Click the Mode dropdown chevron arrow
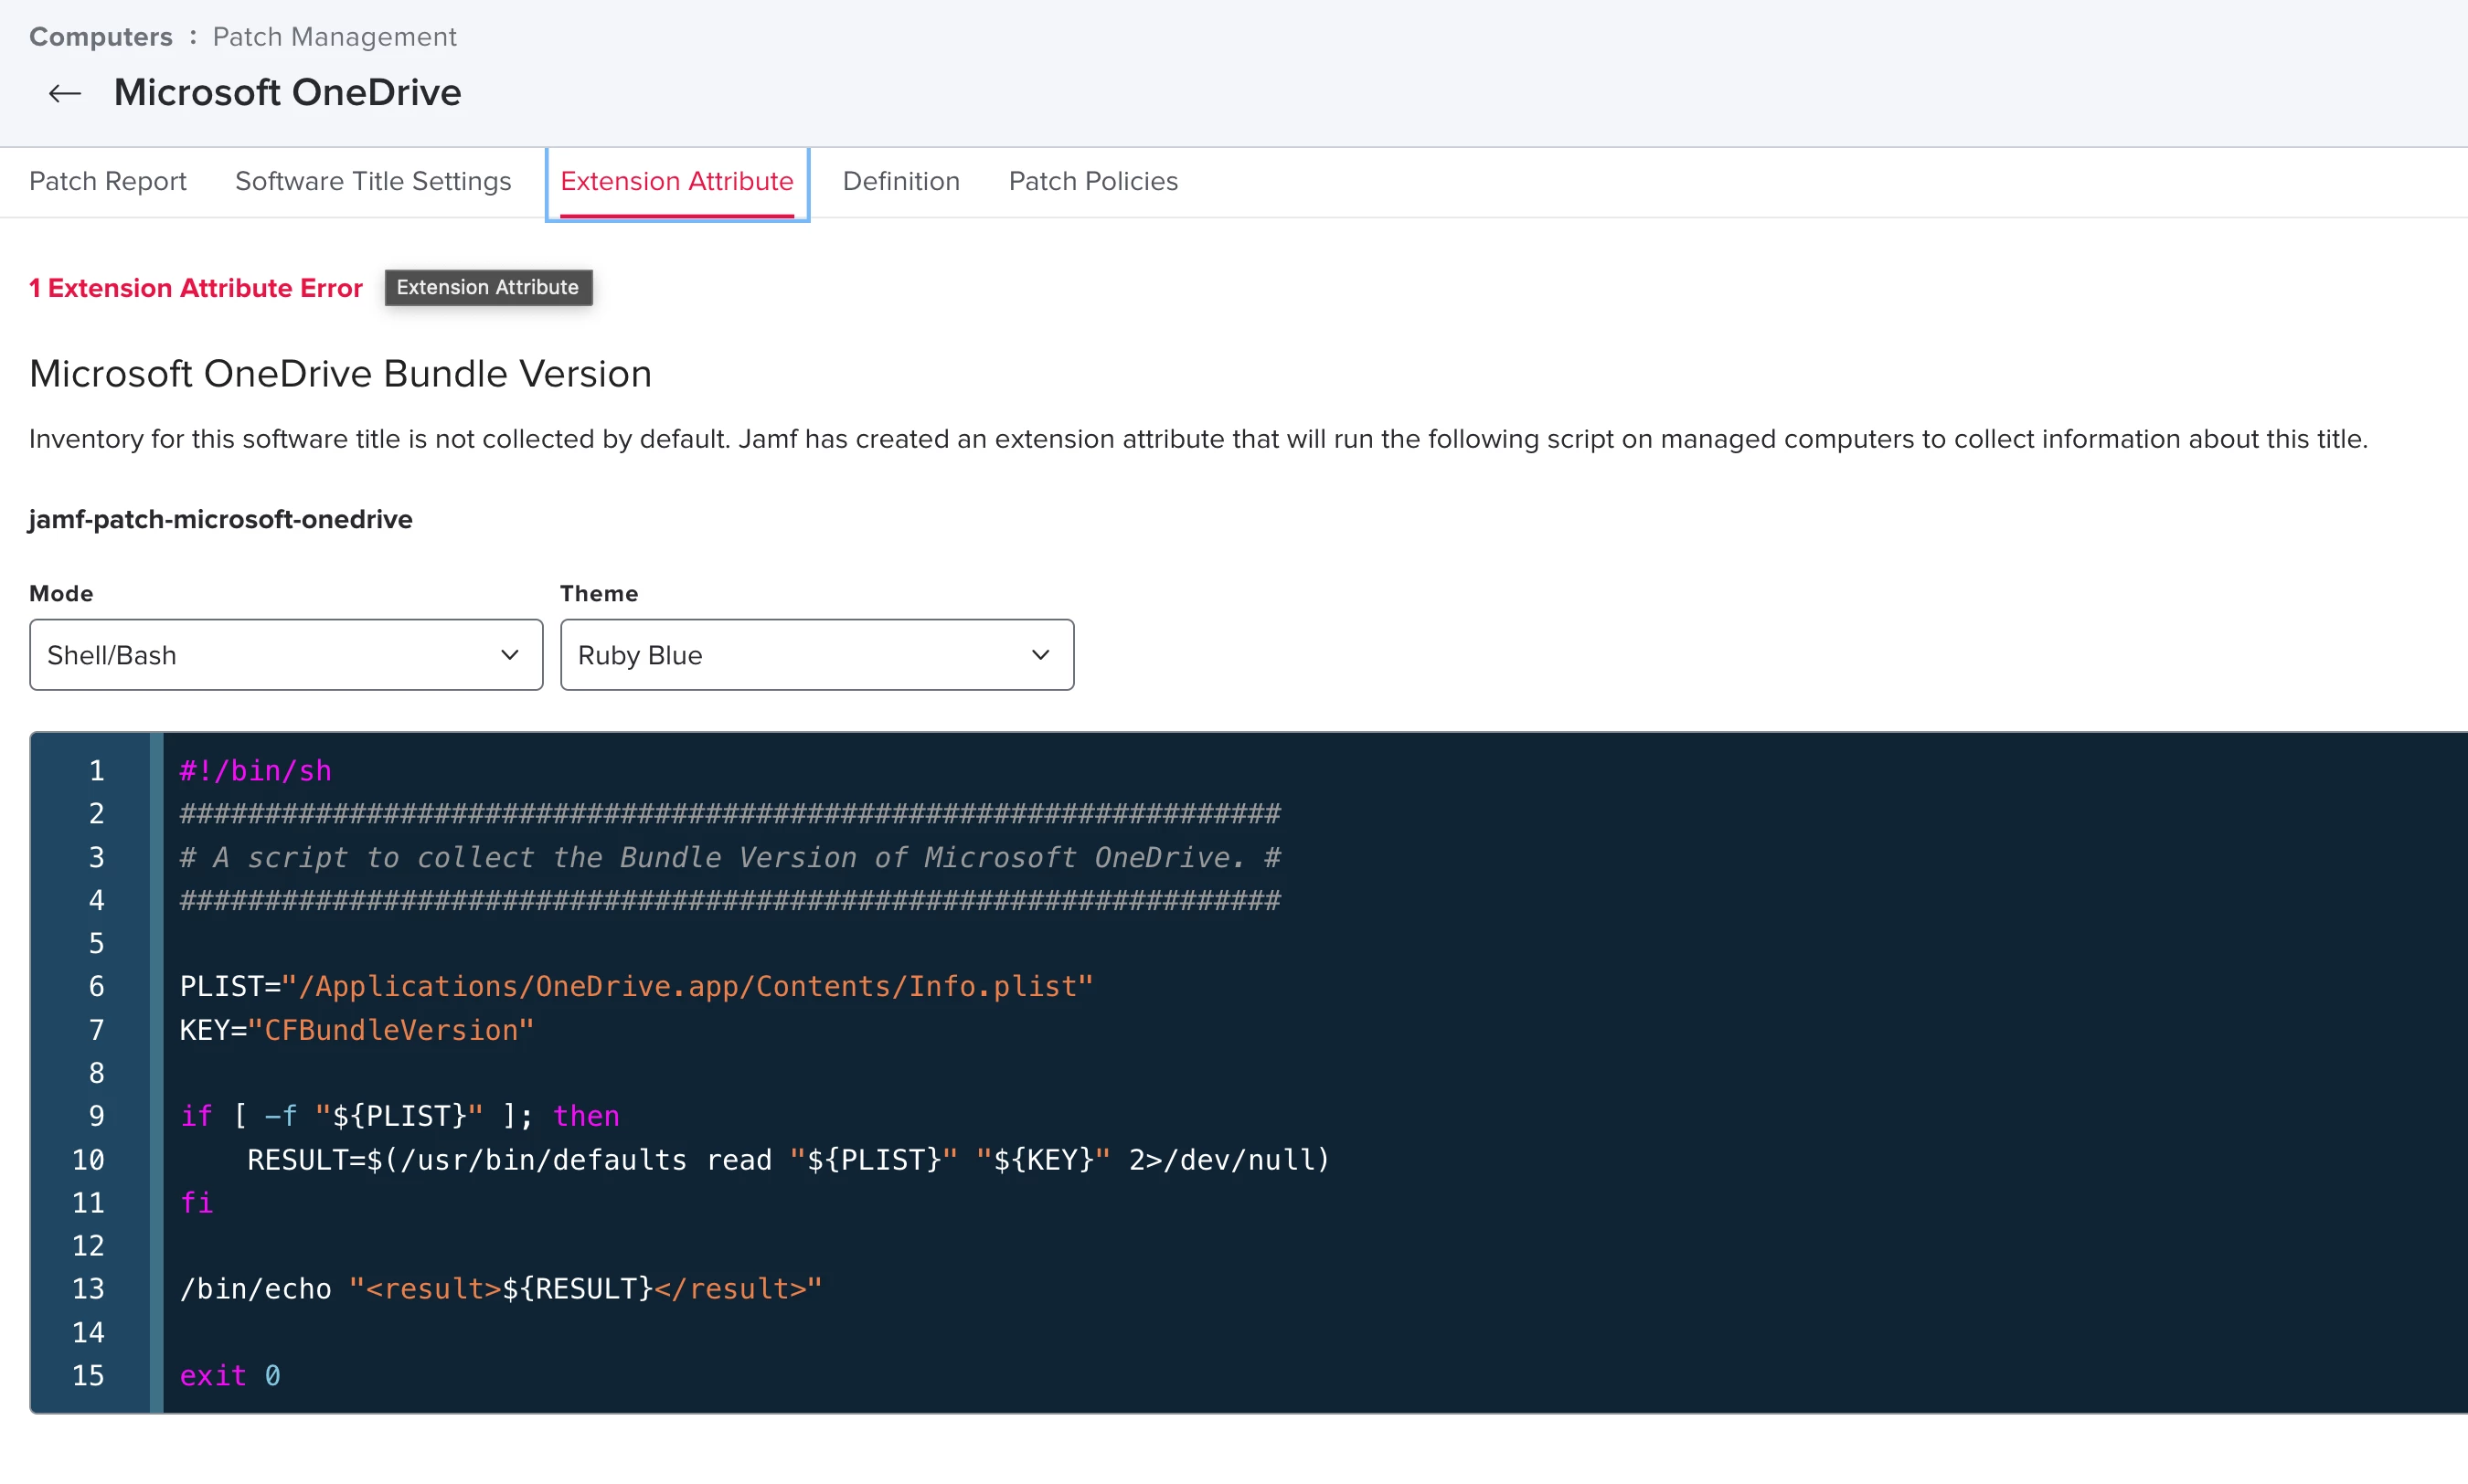Viewport: 2468px width, 1484px height. click(x=510, y=655)
